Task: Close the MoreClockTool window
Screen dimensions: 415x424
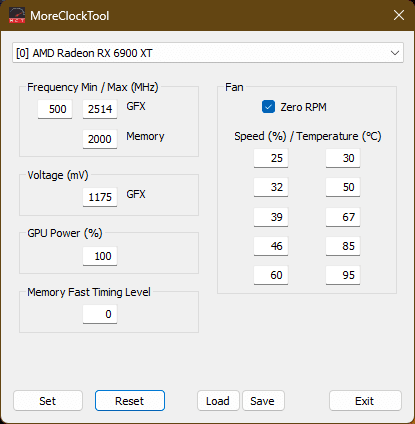Action: 399,15
